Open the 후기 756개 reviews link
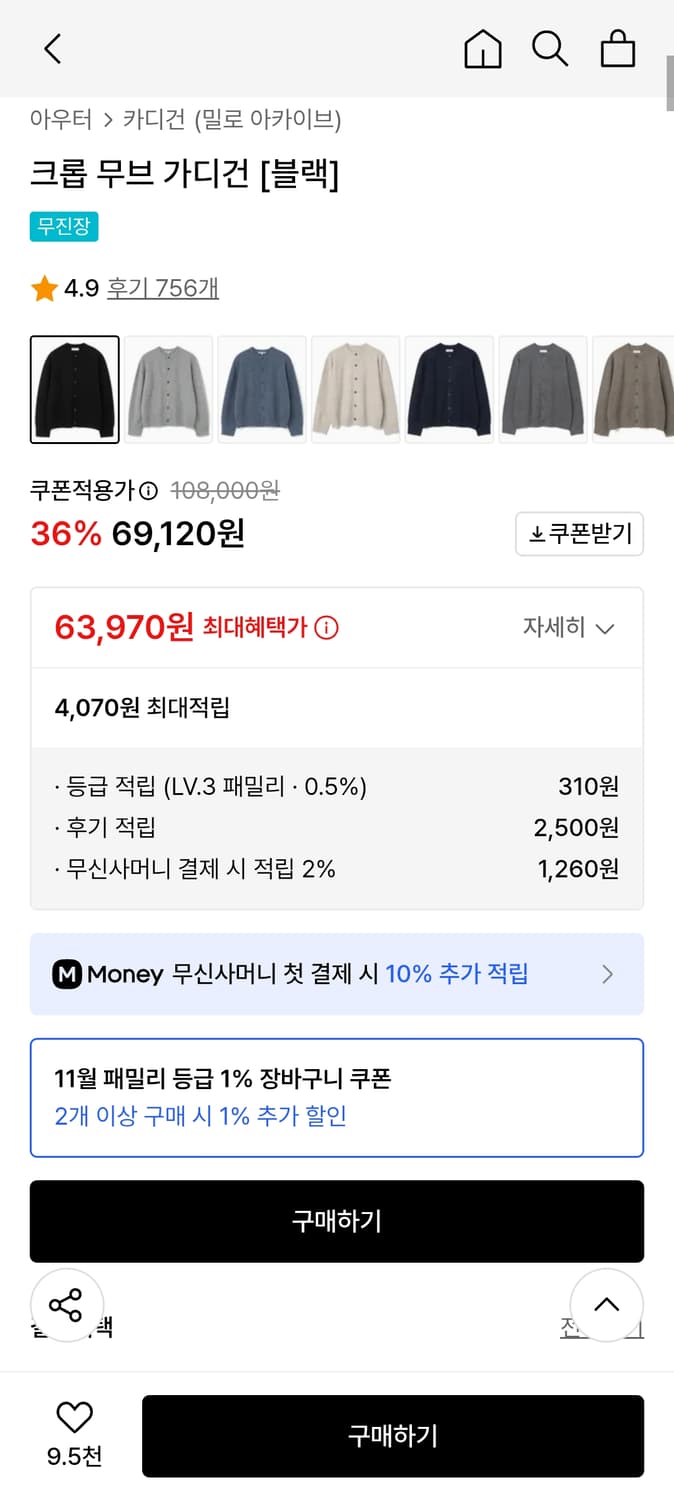 (163, 287)
